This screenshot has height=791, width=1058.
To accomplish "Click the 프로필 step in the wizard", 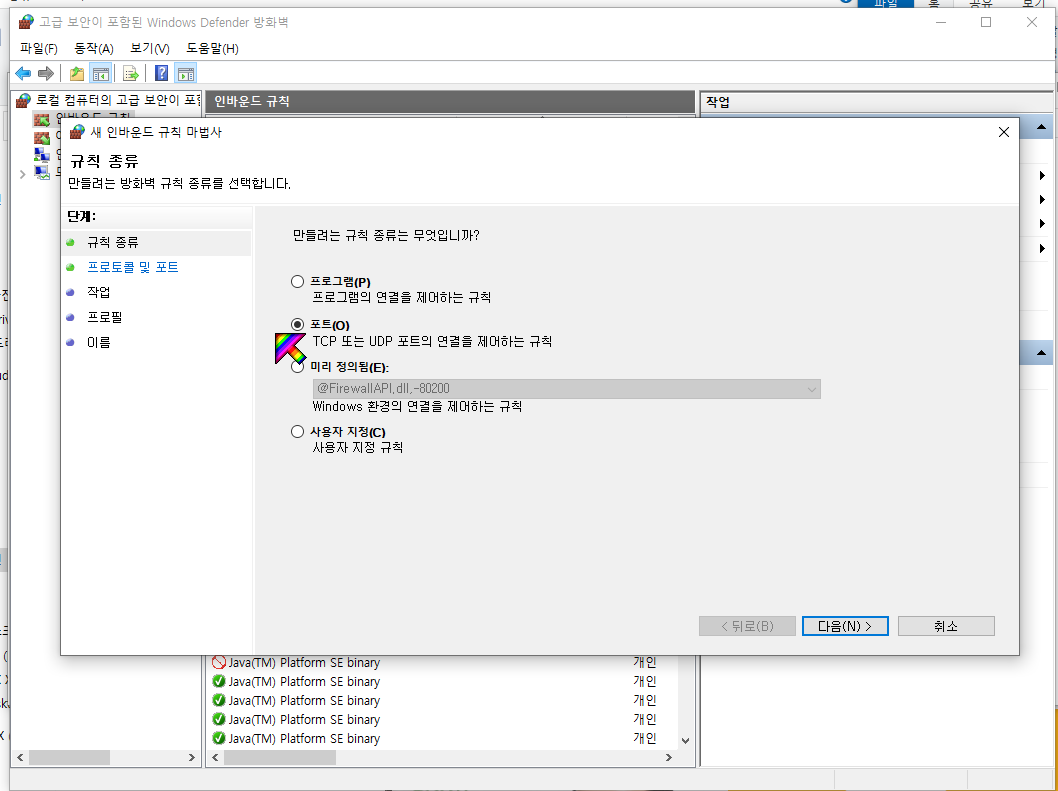I will pos(105,317).
